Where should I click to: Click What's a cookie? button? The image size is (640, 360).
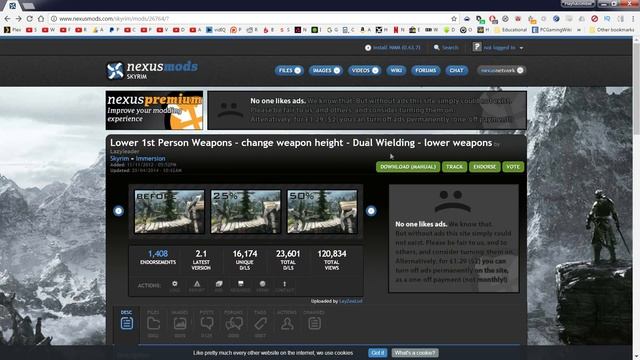(415, 353)
